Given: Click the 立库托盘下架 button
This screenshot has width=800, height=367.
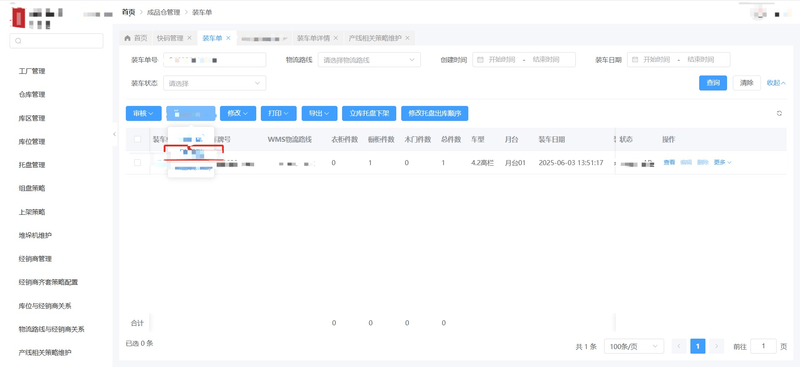Looking at the screenshot, I should (369, 113).
